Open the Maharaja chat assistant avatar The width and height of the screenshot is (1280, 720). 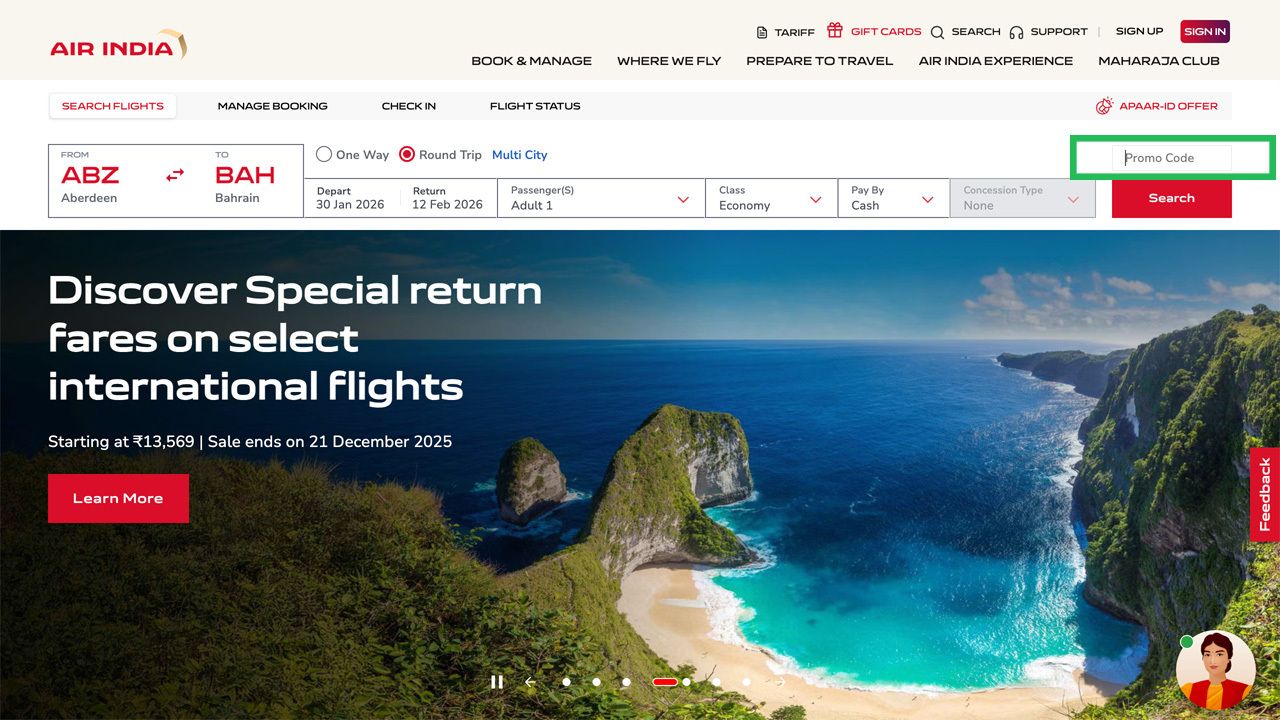coord(1216,670)
